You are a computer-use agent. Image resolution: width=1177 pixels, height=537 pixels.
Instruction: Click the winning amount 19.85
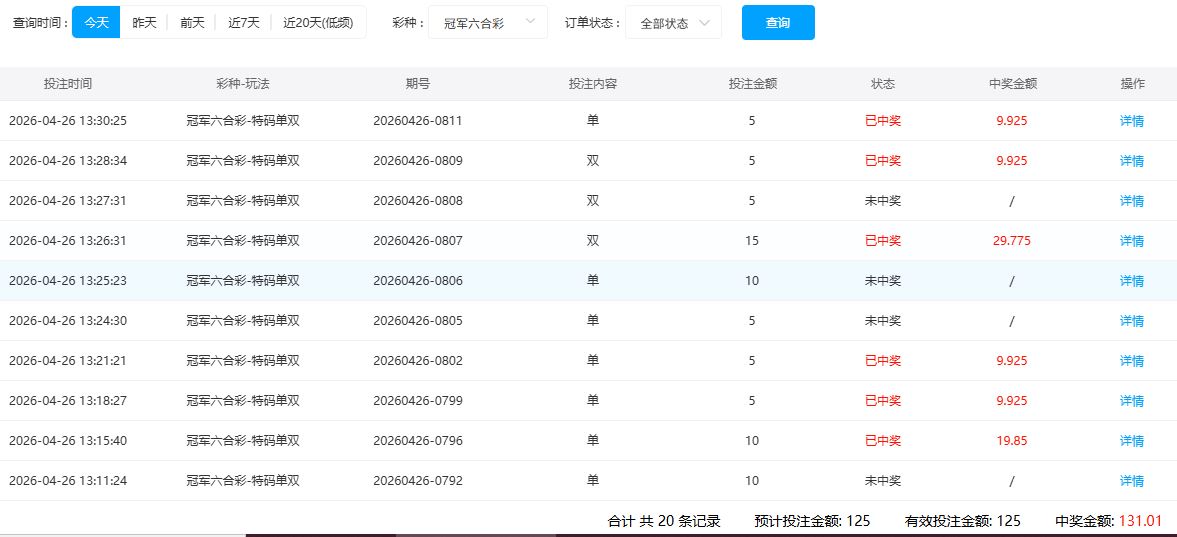[1012, 441]
